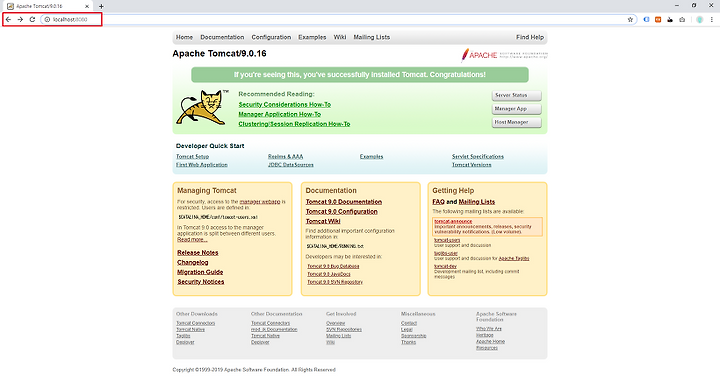Open Home in the navigation bar
The image size is (720, 389).
(x=184, y=37)
